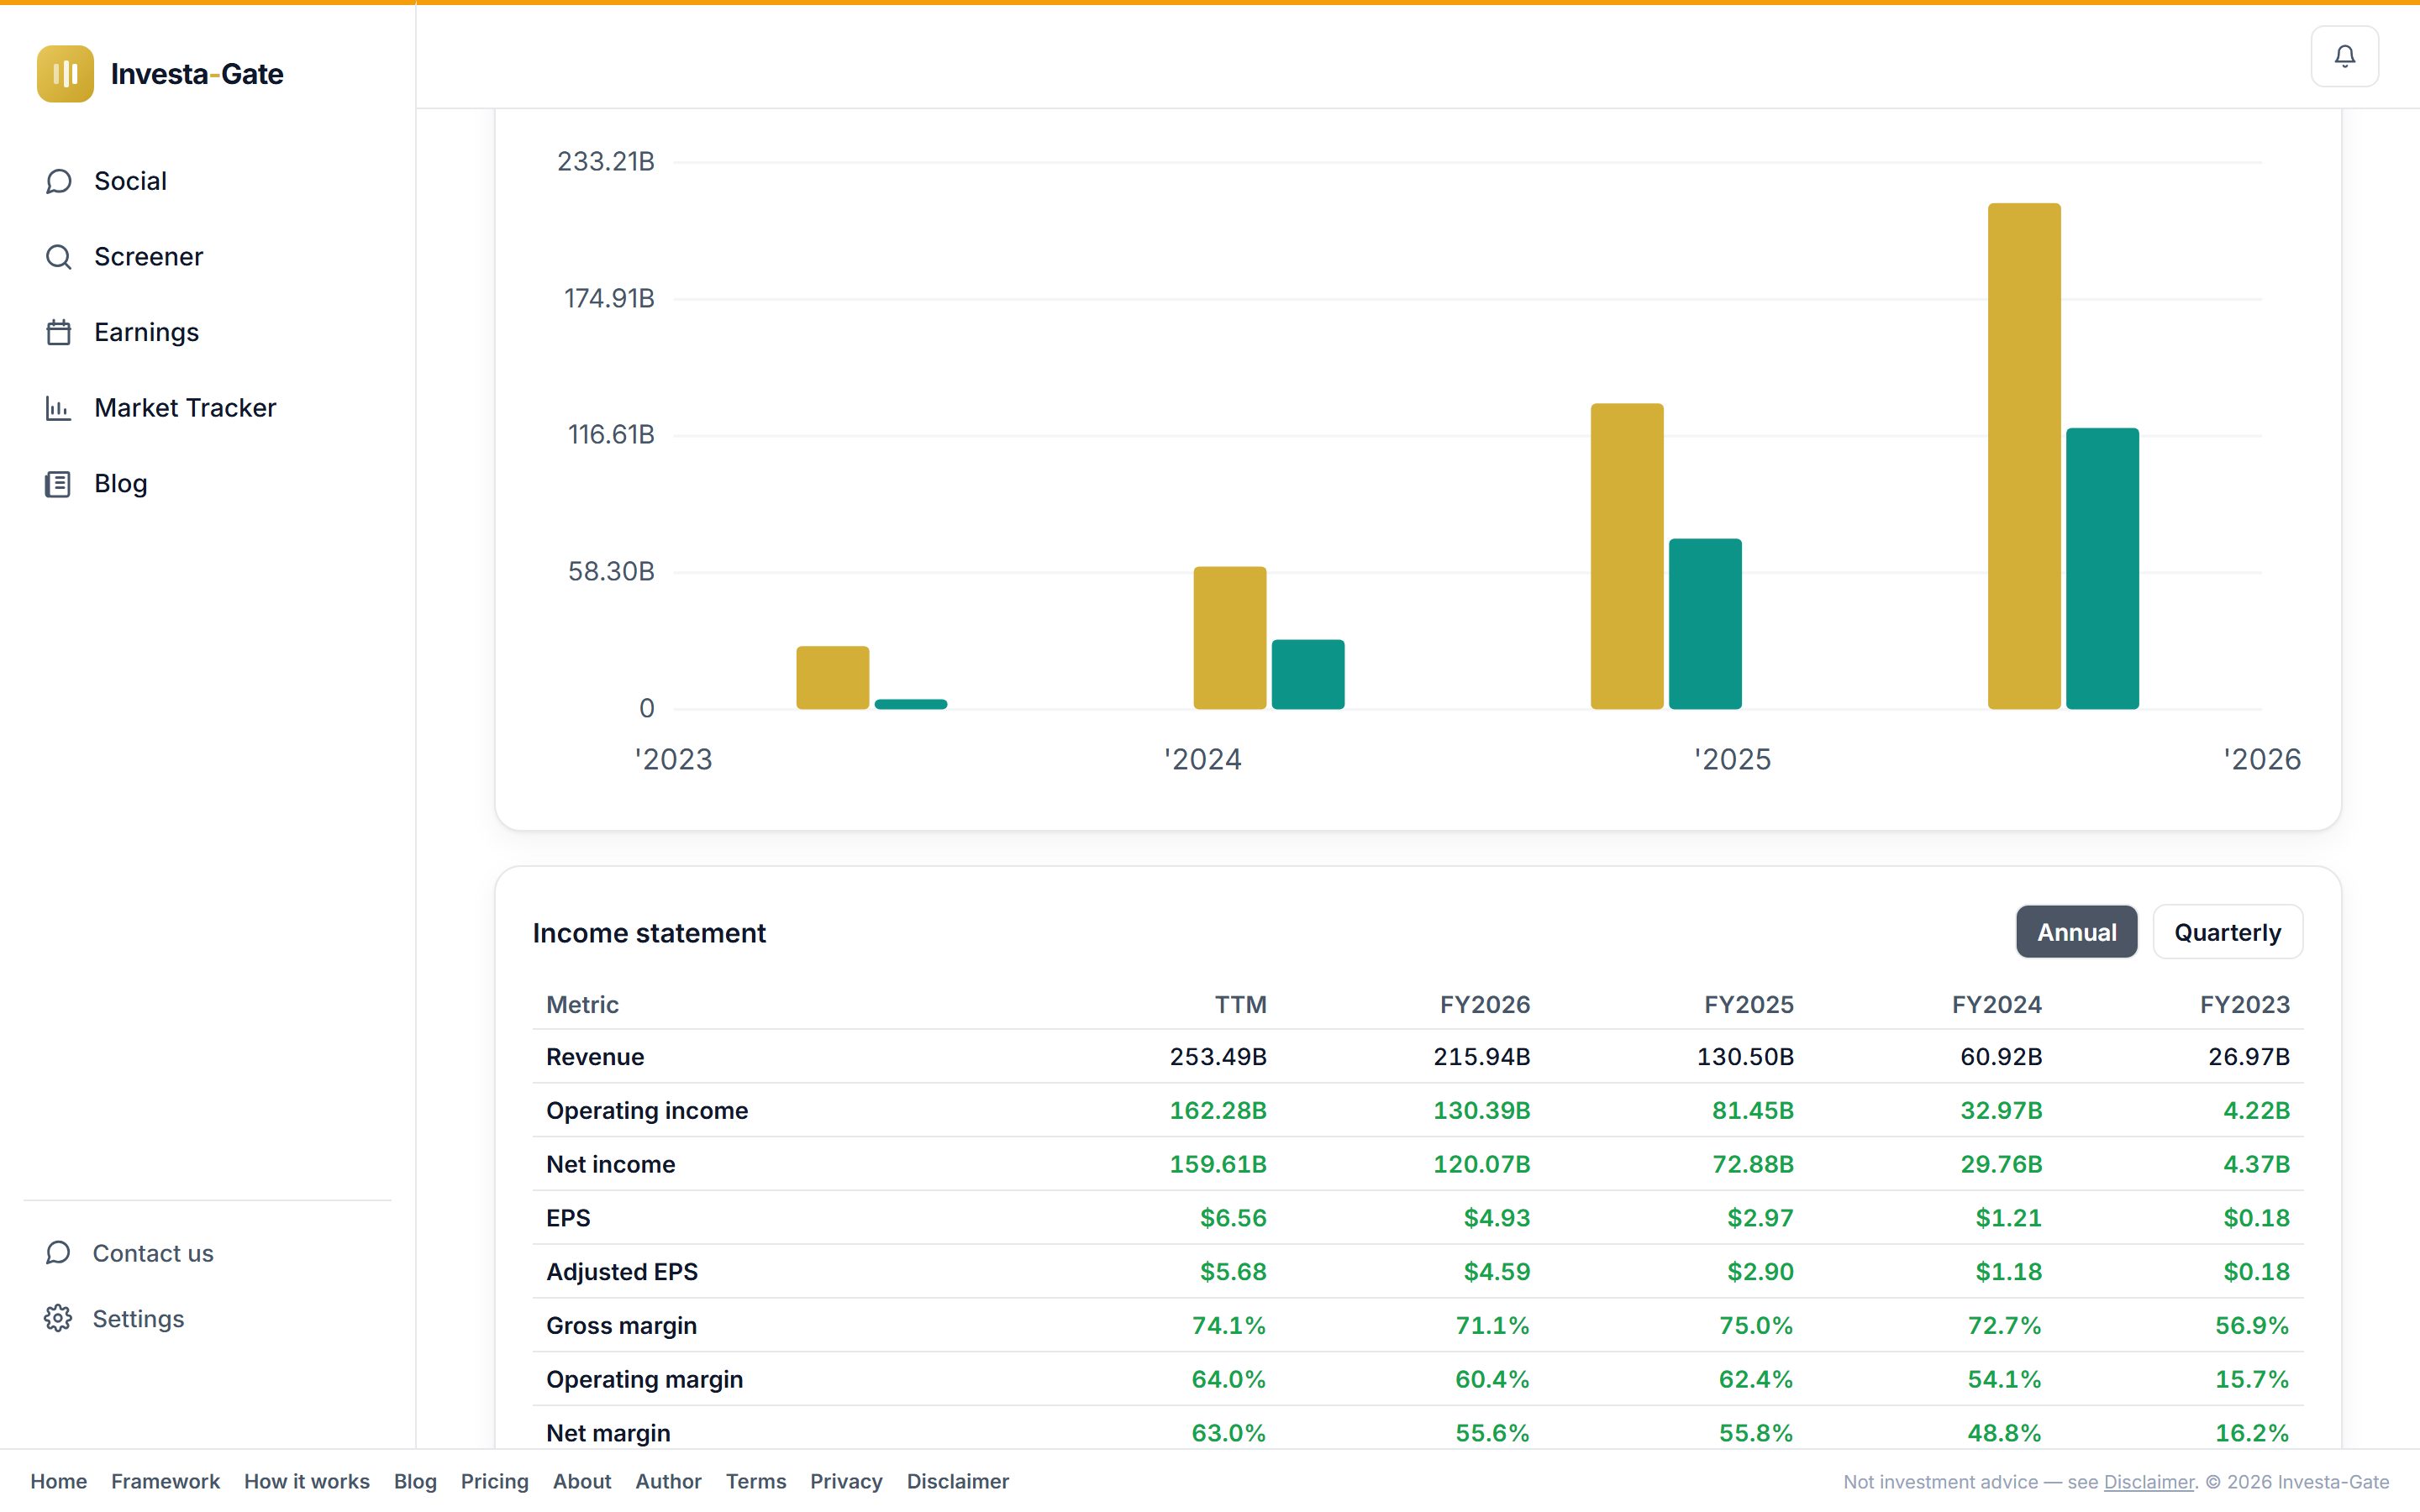Click the tallest gold revenue bar

[x=2024, y=456]
